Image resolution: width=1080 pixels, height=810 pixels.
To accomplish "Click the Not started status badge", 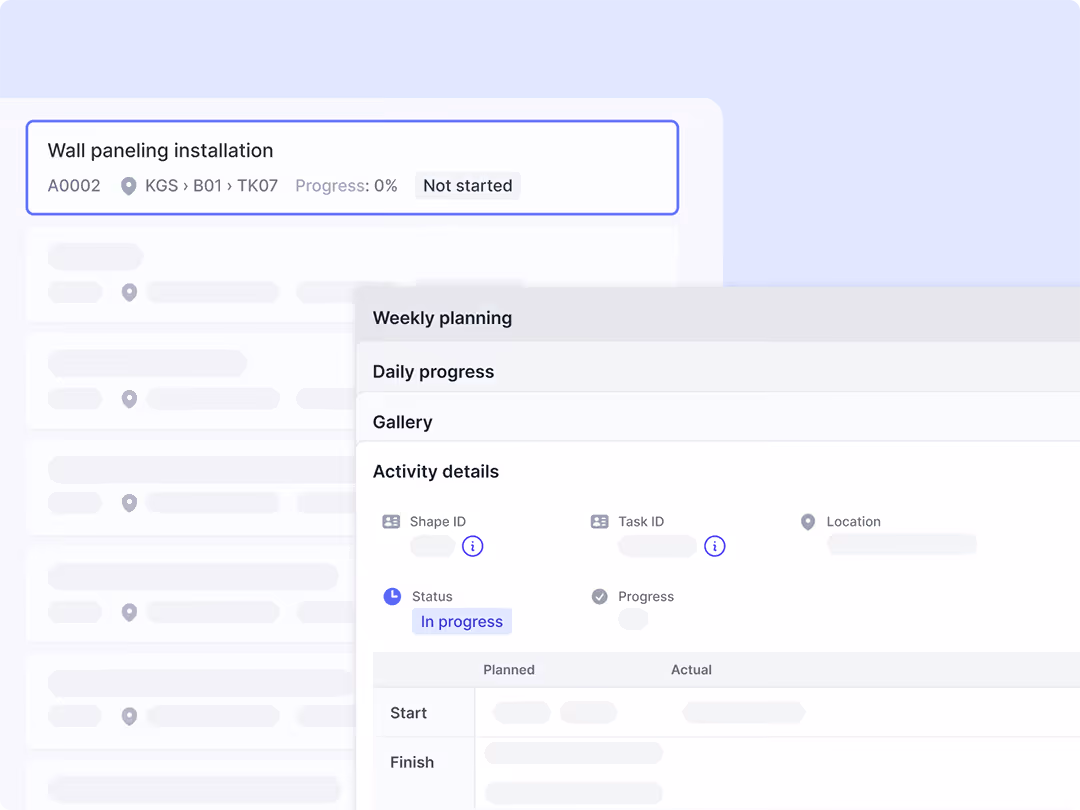I will tap(467, 185).
